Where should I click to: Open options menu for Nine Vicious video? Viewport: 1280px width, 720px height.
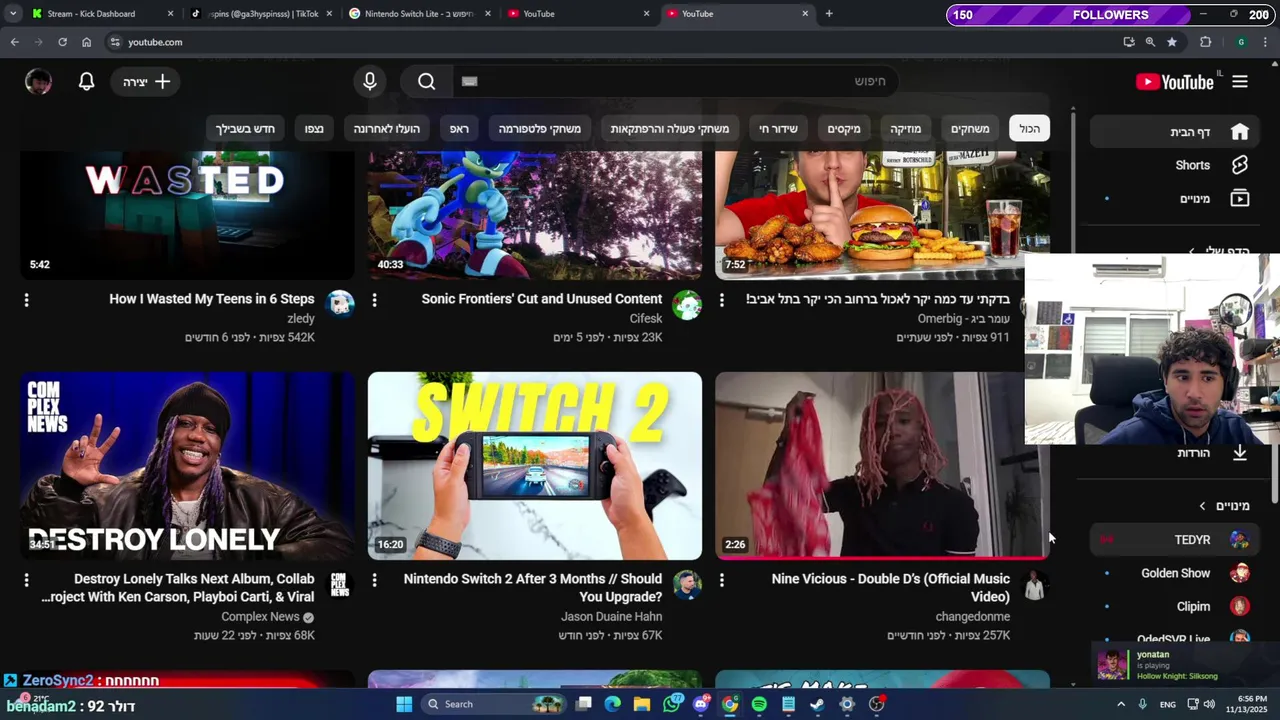coord(722,580)
